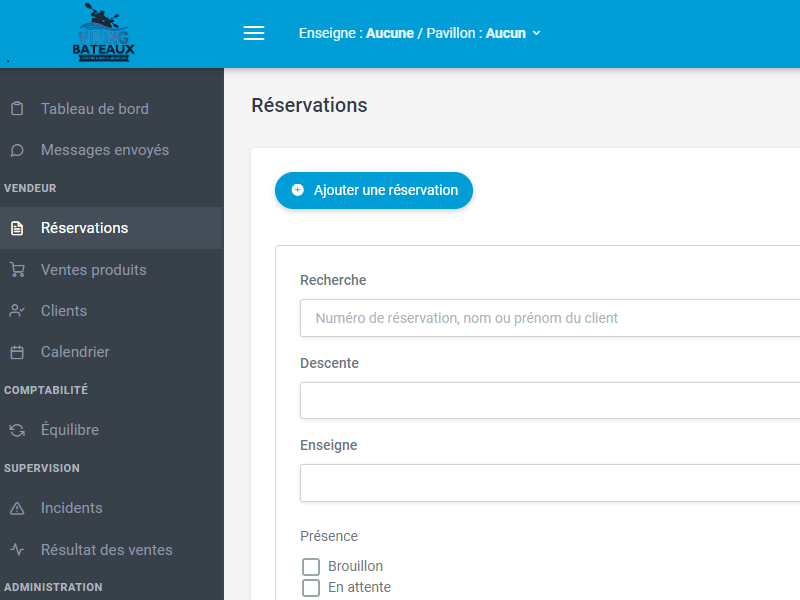Click the Ventes produits cart icon

(x=17, y=269)
